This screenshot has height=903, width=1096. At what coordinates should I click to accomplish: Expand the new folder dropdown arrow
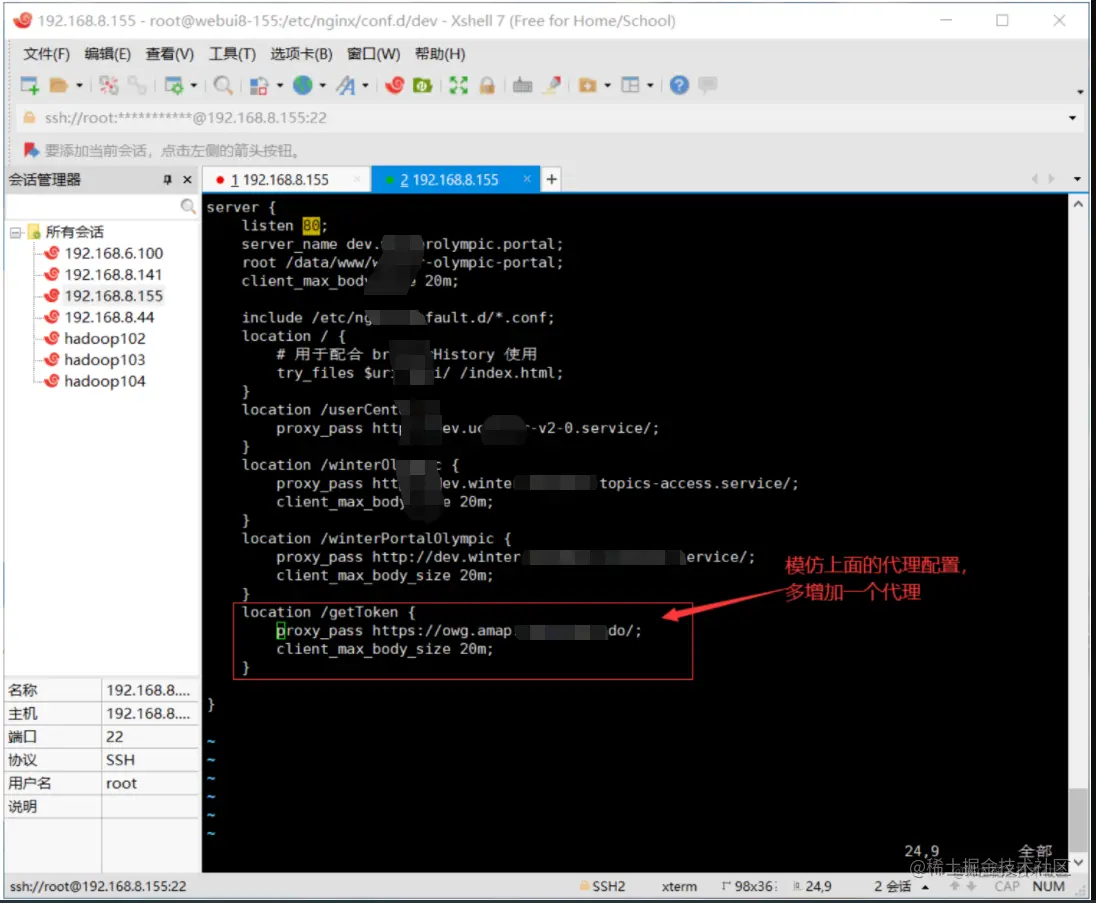pyautogui.click(x=607, y=86)
